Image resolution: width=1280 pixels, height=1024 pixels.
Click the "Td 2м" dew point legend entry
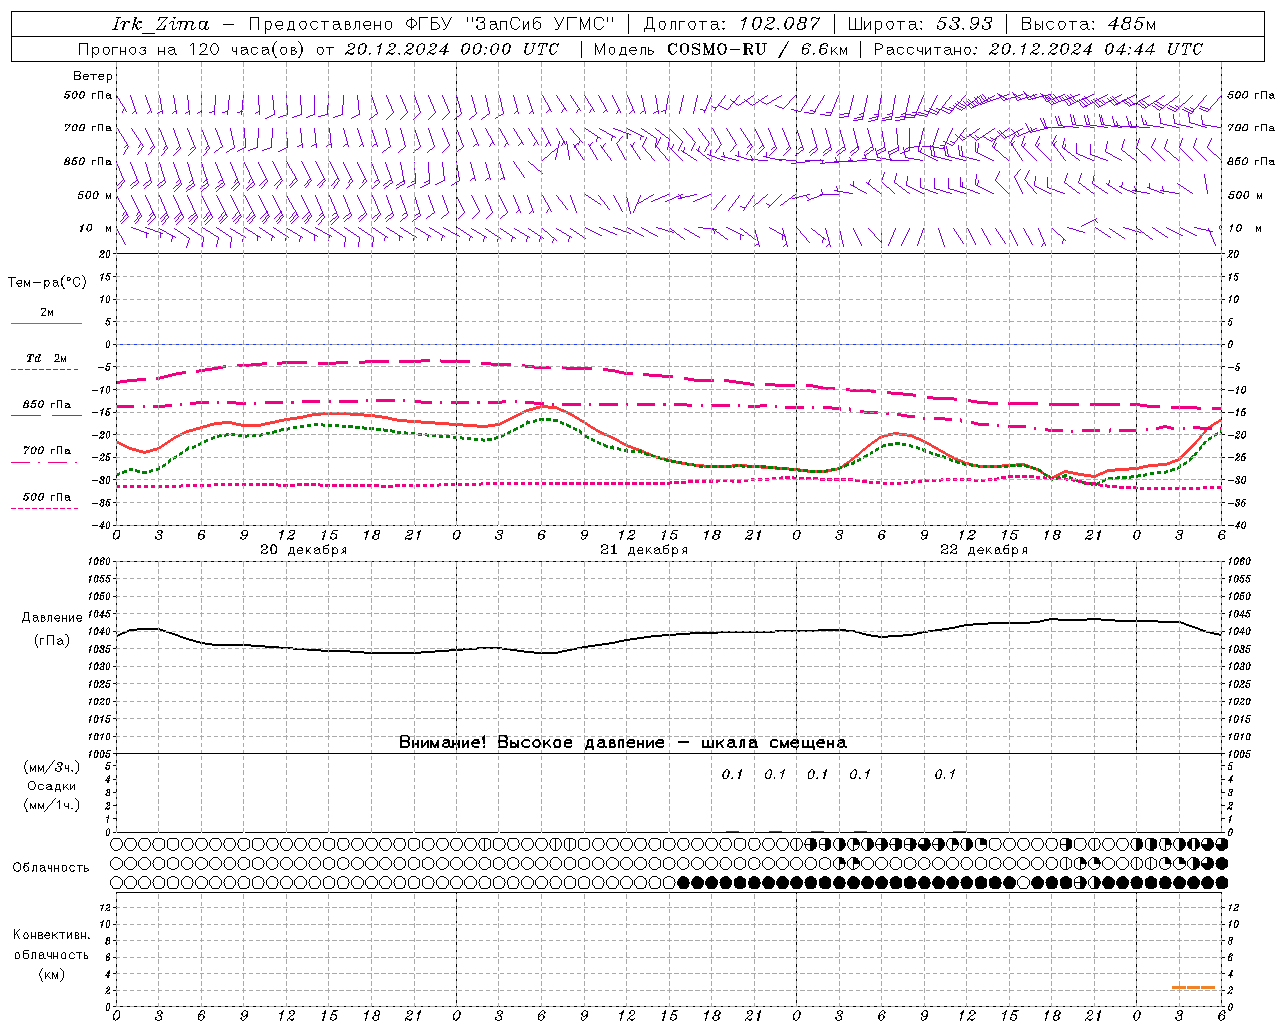(47, 358)
